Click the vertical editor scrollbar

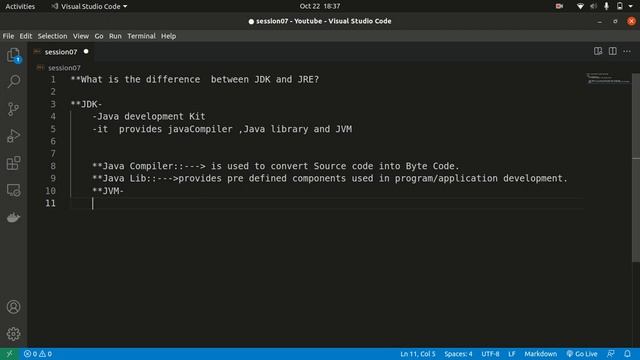636,167
